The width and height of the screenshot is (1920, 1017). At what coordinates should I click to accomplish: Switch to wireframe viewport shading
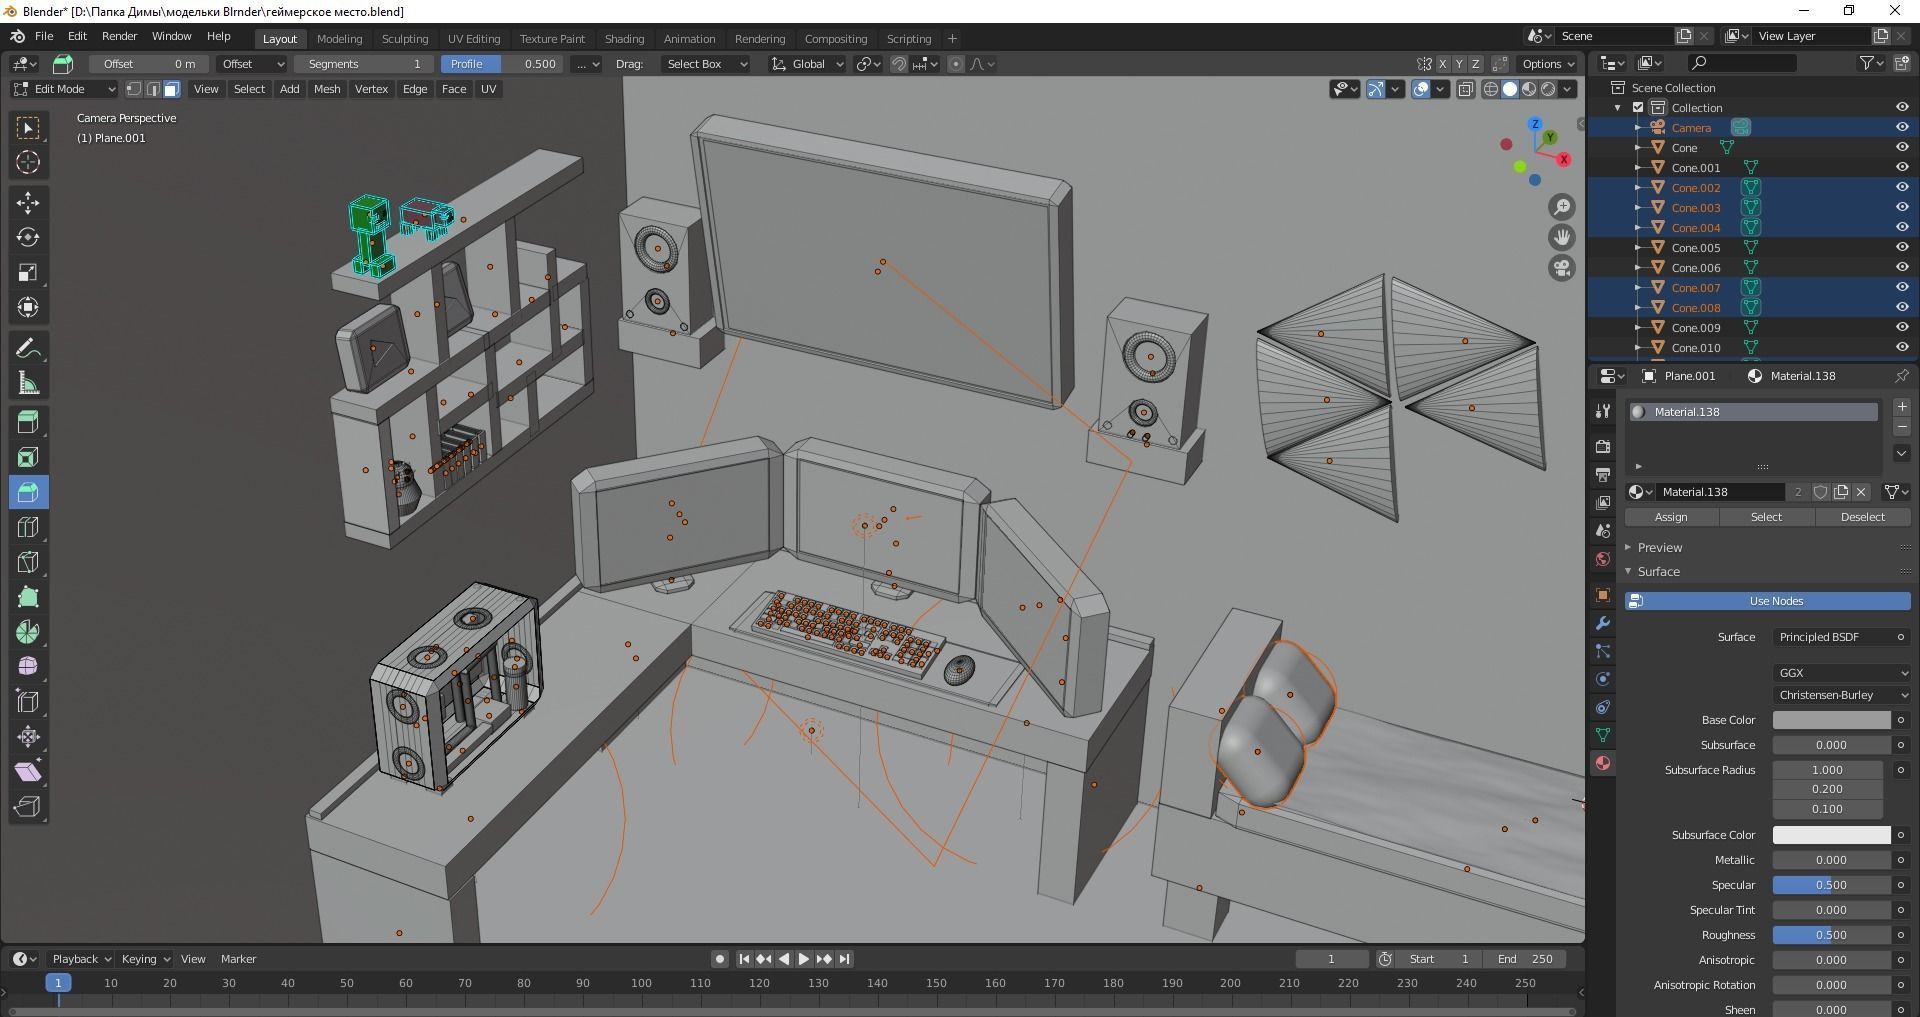pos(1490,89)
